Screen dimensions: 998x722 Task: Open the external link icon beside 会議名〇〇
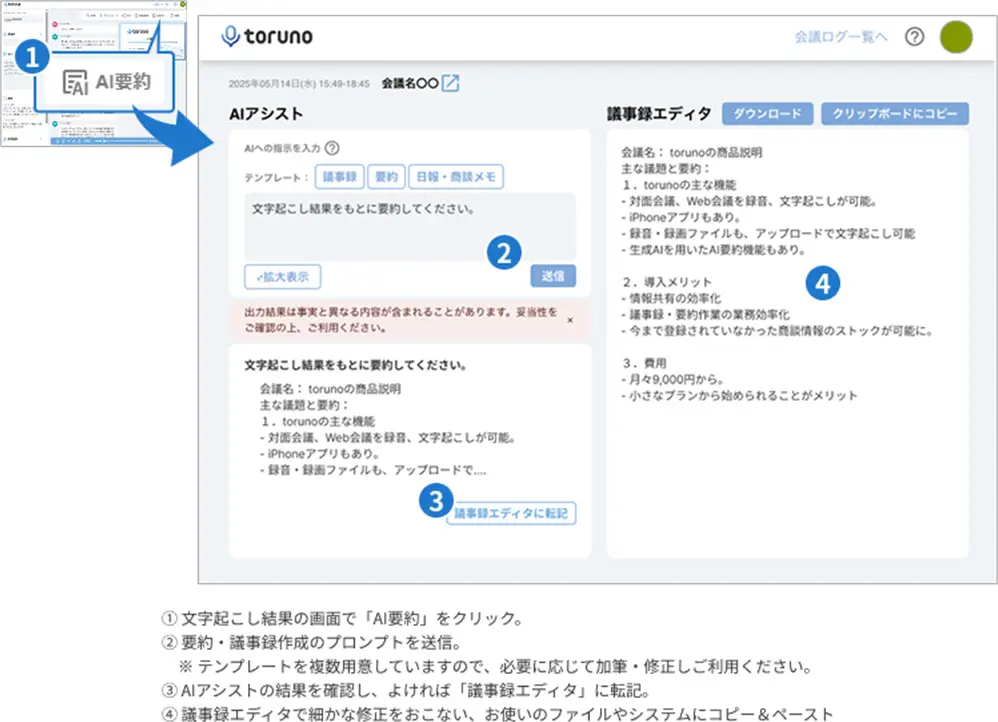coord(451,84)
